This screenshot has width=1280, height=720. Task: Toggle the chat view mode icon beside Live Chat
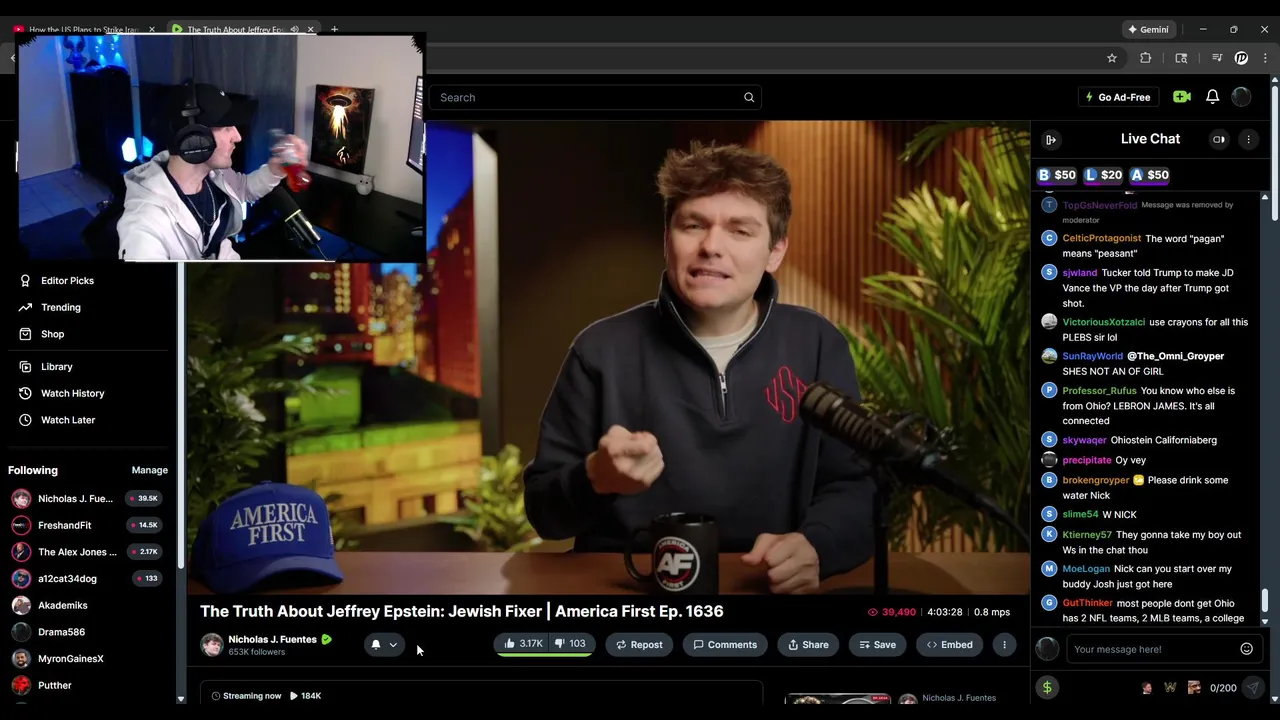click(1219, 140)
